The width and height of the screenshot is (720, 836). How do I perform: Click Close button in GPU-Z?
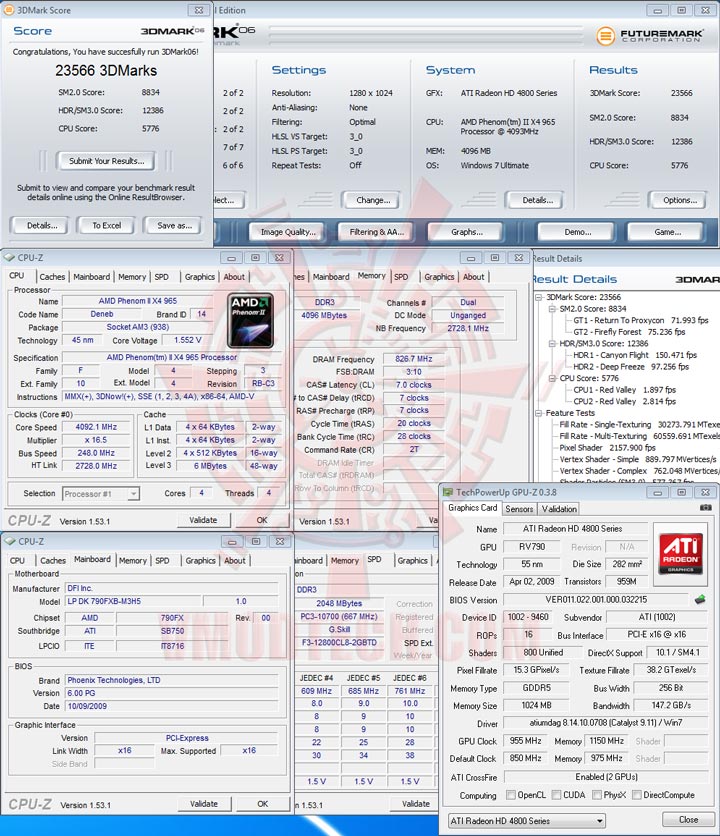pyautogui.click(x=688, y=819)
